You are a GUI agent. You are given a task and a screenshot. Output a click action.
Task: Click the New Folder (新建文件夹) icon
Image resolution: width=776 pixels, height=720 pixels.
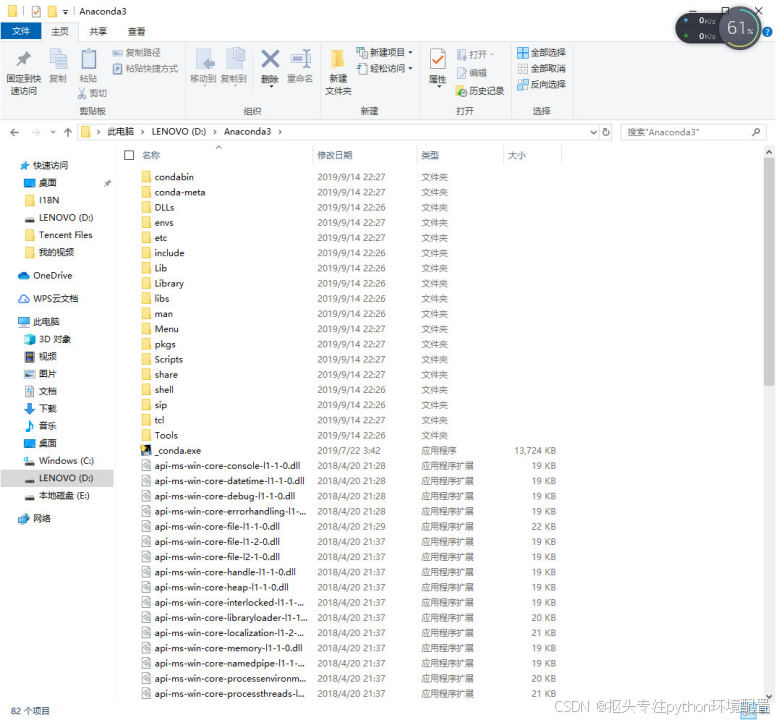pos(338,60)
